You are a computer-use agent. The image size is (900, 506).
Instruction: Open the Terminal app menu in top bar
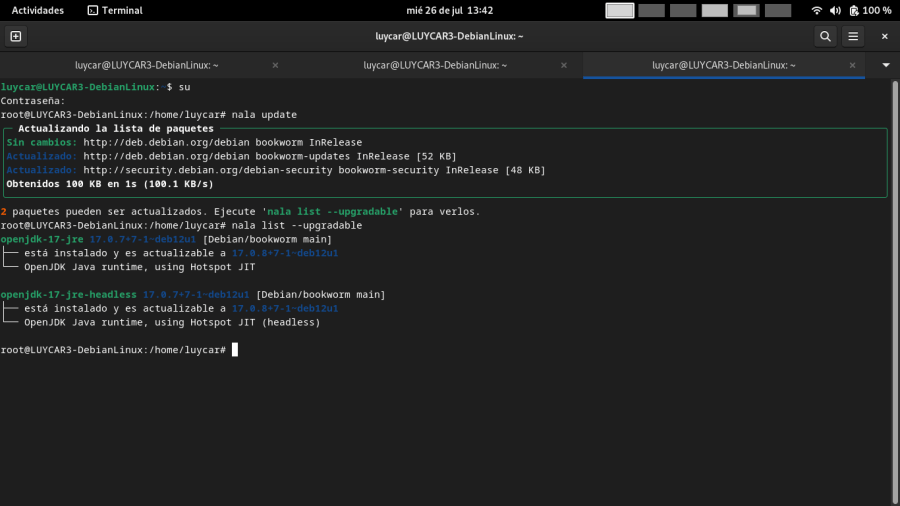[114, 10]
